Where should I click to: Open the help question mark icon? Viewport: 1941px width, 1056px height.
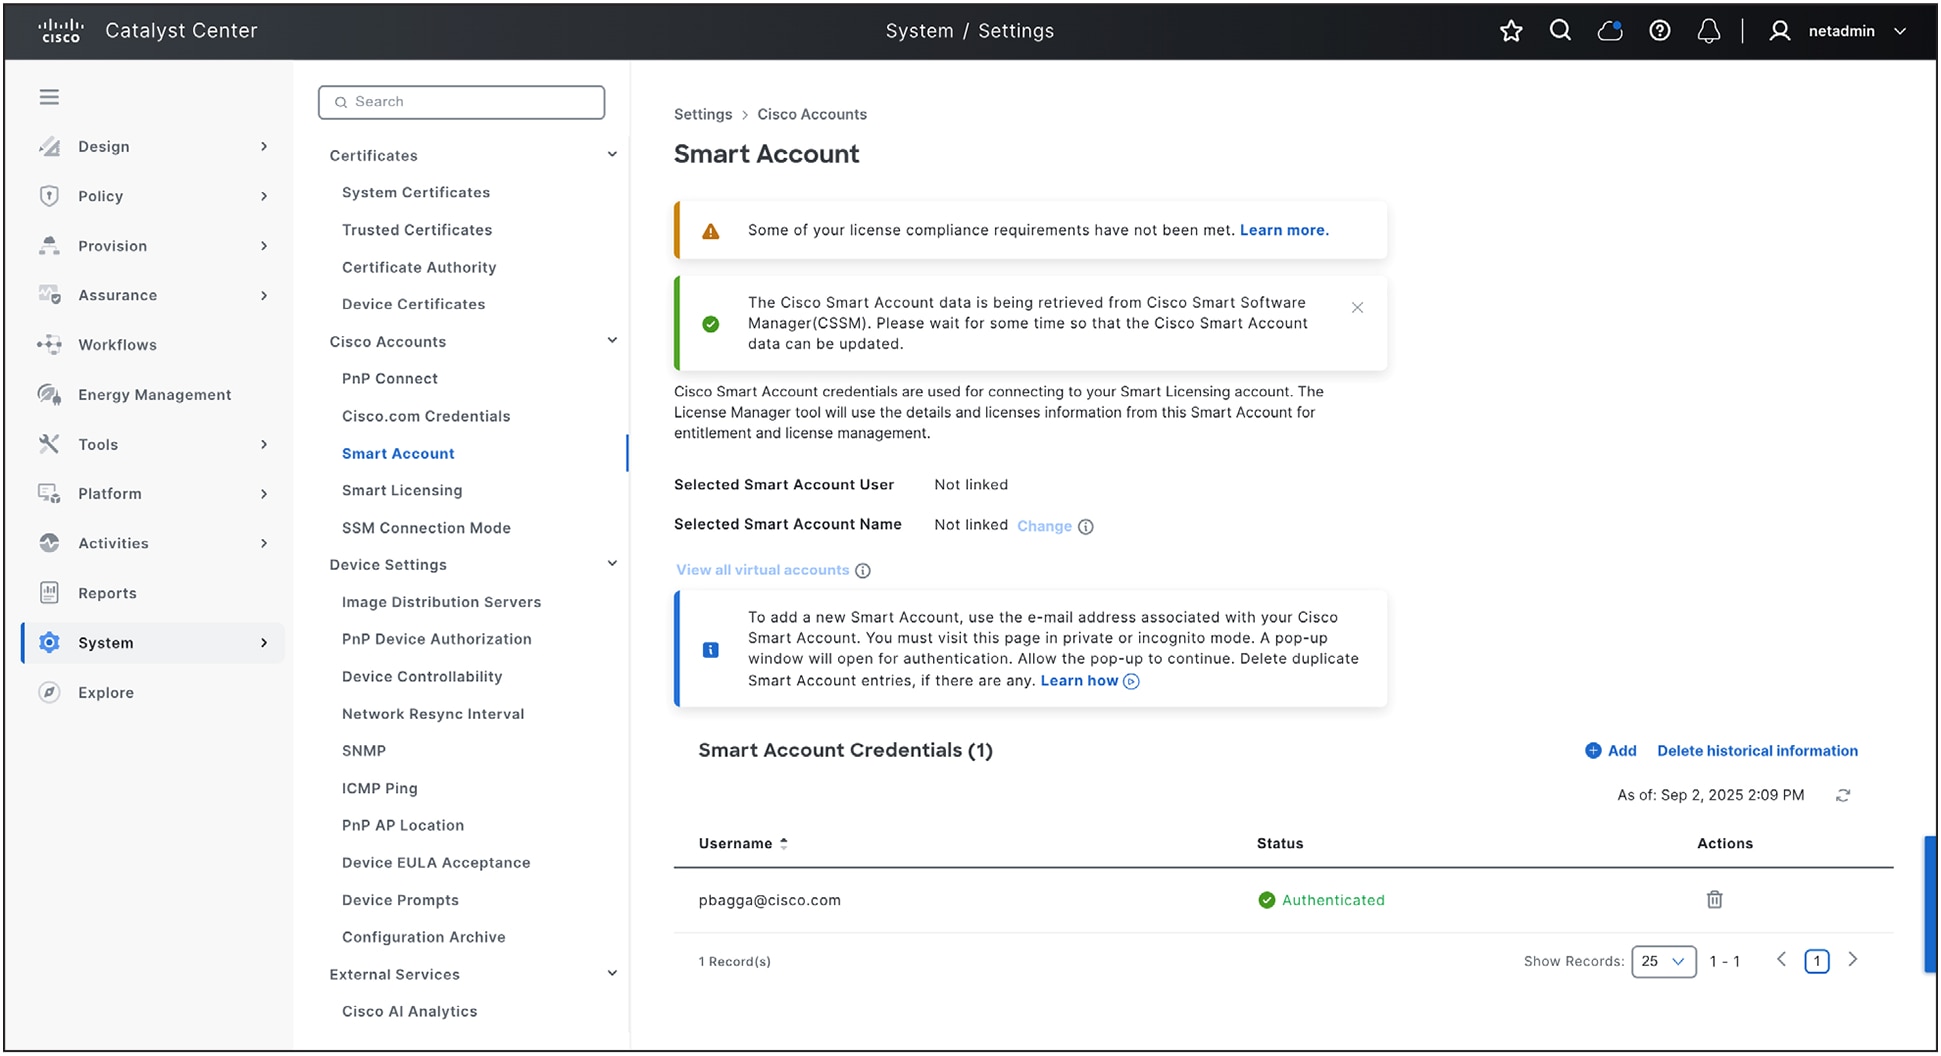[1660, 30]
